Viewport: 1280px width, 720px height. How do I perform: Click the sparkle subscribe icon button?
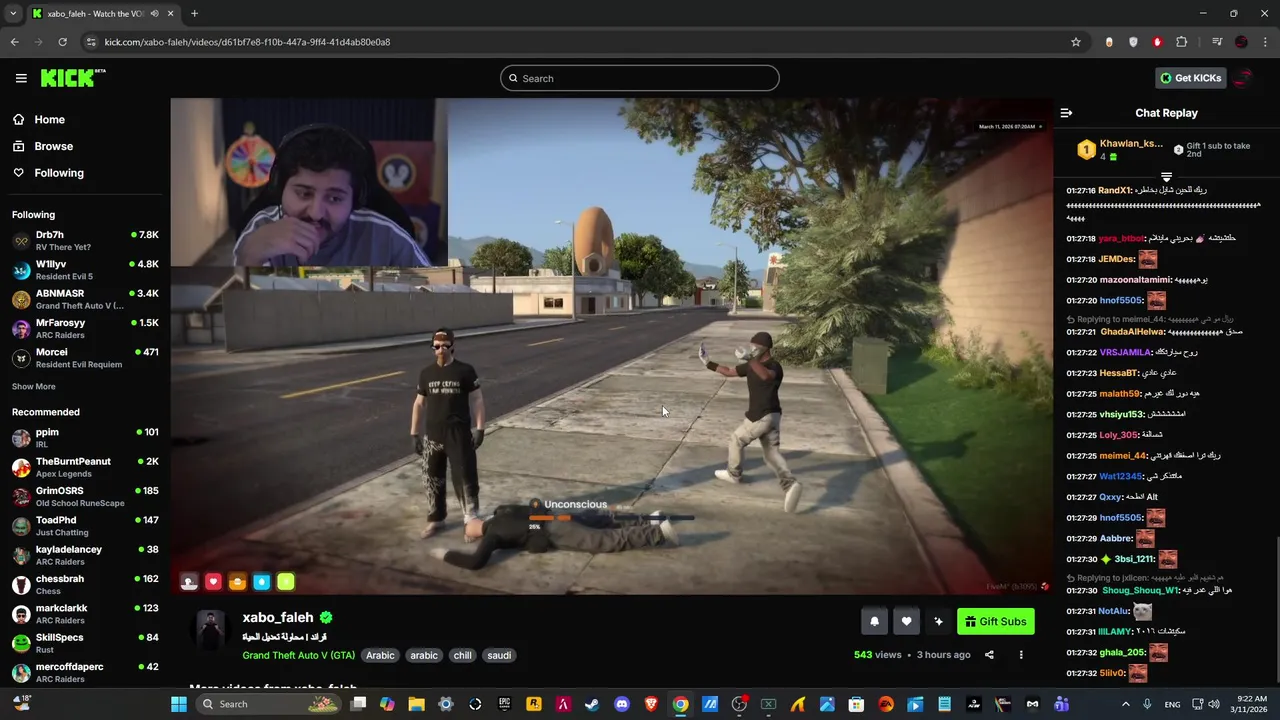click(x=938, y=621)
